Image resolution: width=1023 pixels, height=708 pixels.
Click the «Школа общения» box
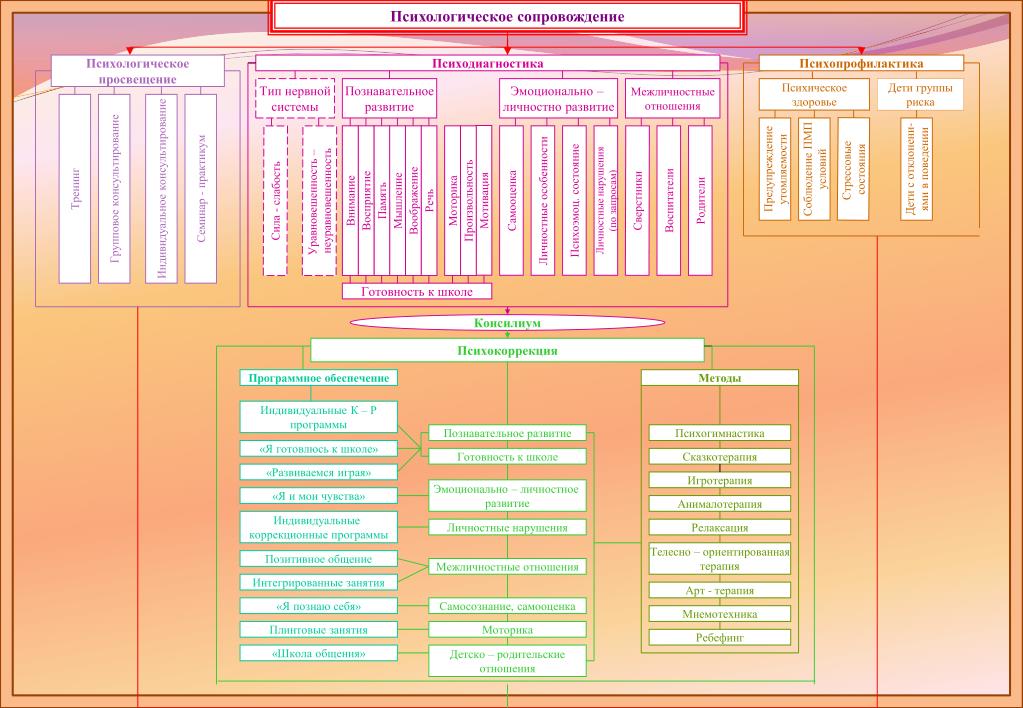(318, 653)
